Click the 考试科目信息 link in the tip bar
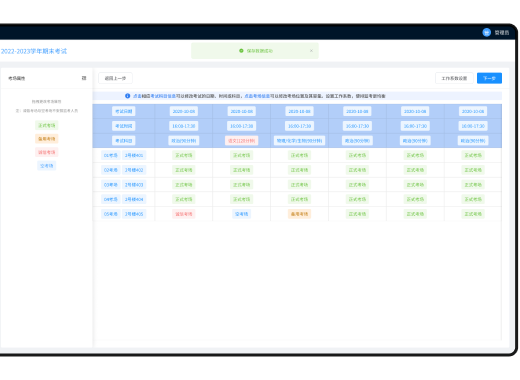The width and height of the screenshot is (520, 380). [x=163, y=96]
